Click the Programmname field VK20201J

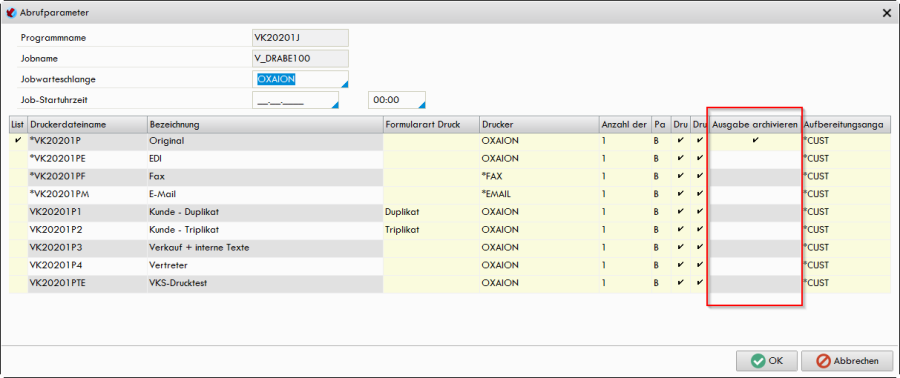click(x=300, y=38)
